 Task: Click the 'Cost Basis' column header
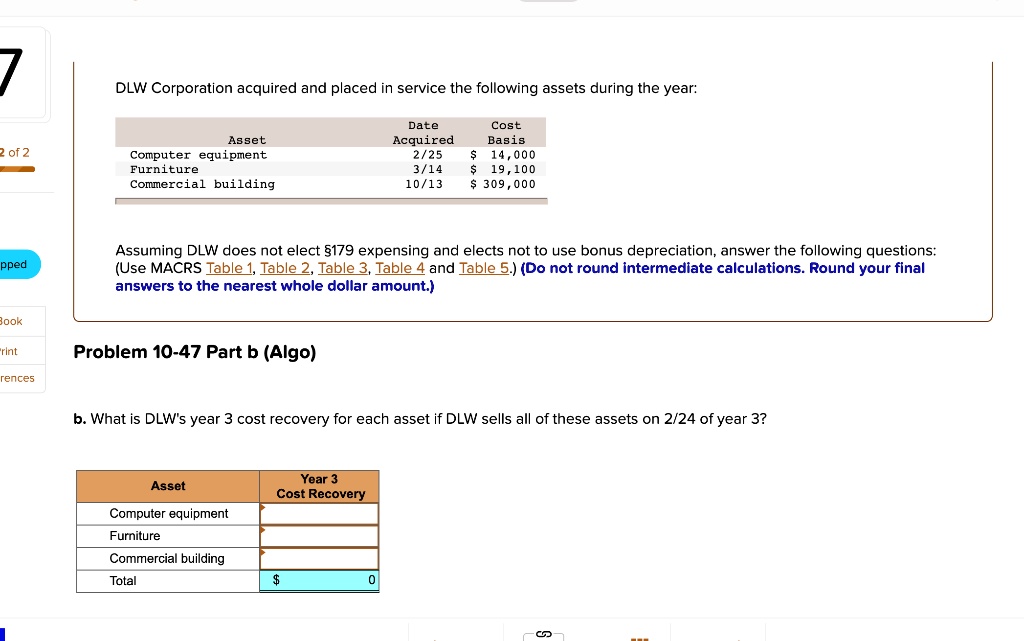point(506,133)
